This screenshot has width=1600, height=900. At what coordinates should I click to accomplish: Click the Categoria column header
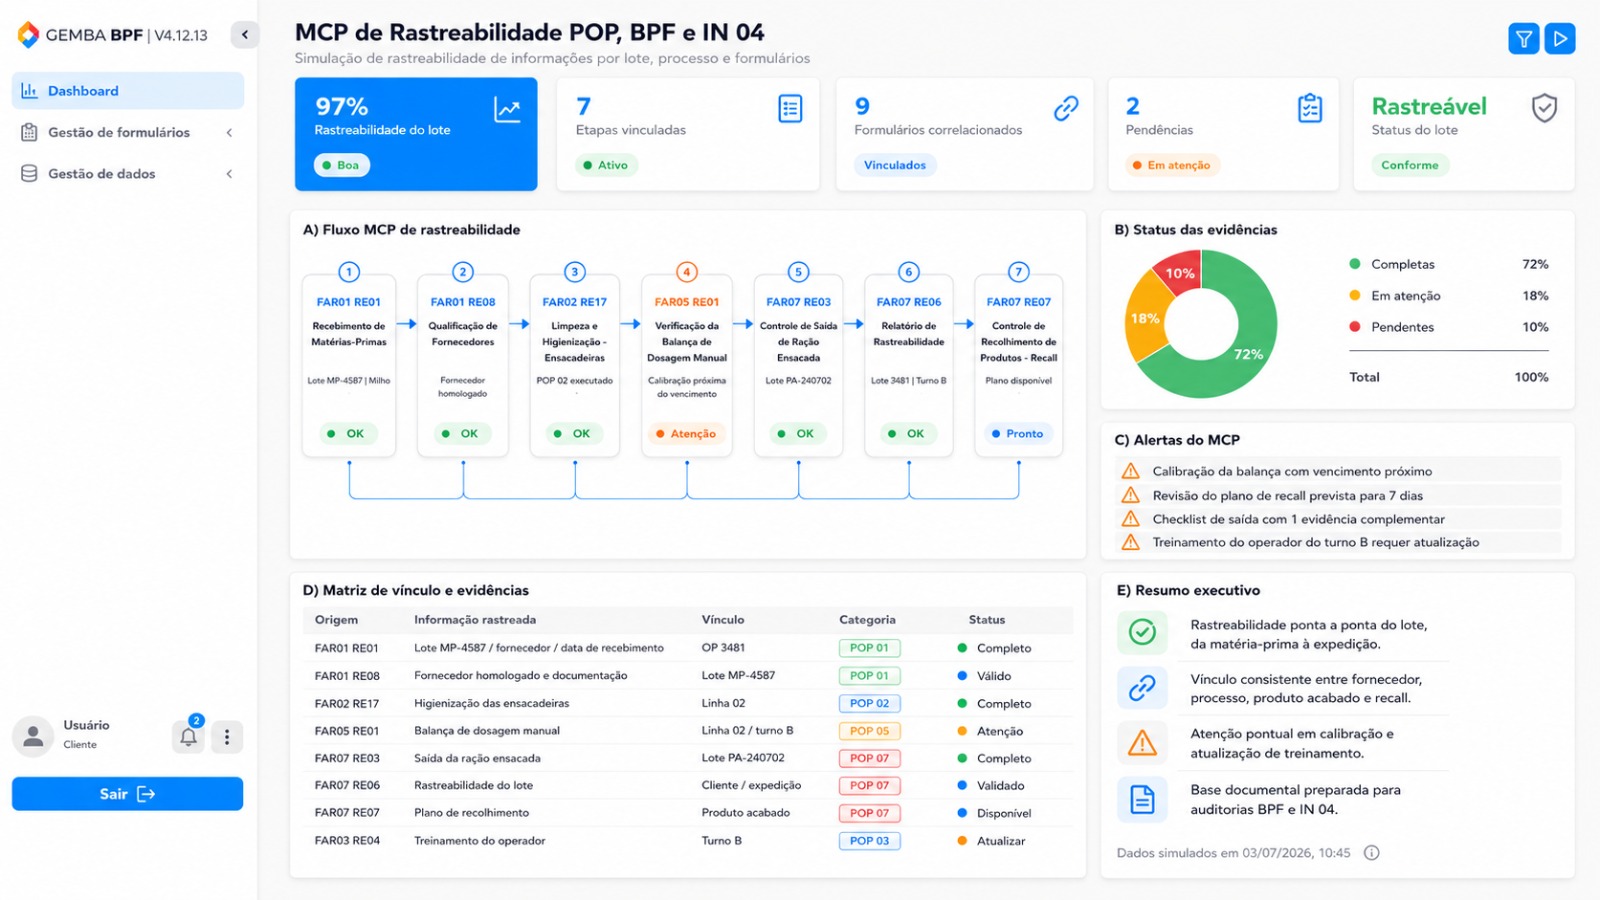pos(867,620)
